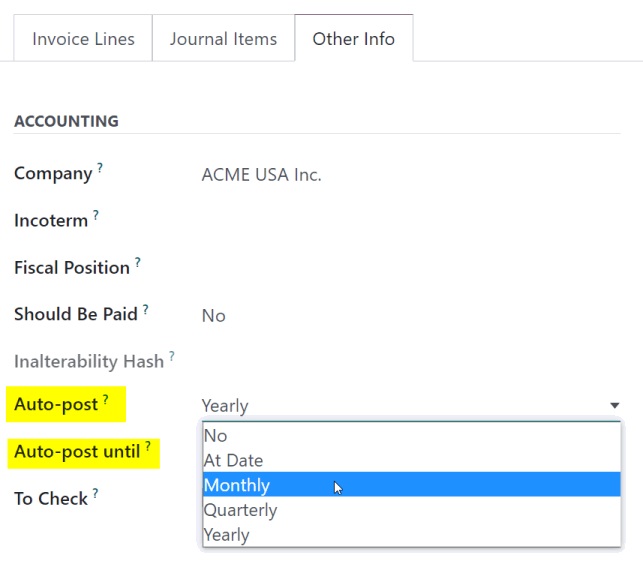Show help icon next to Incoterm

(x=96, y=215)
